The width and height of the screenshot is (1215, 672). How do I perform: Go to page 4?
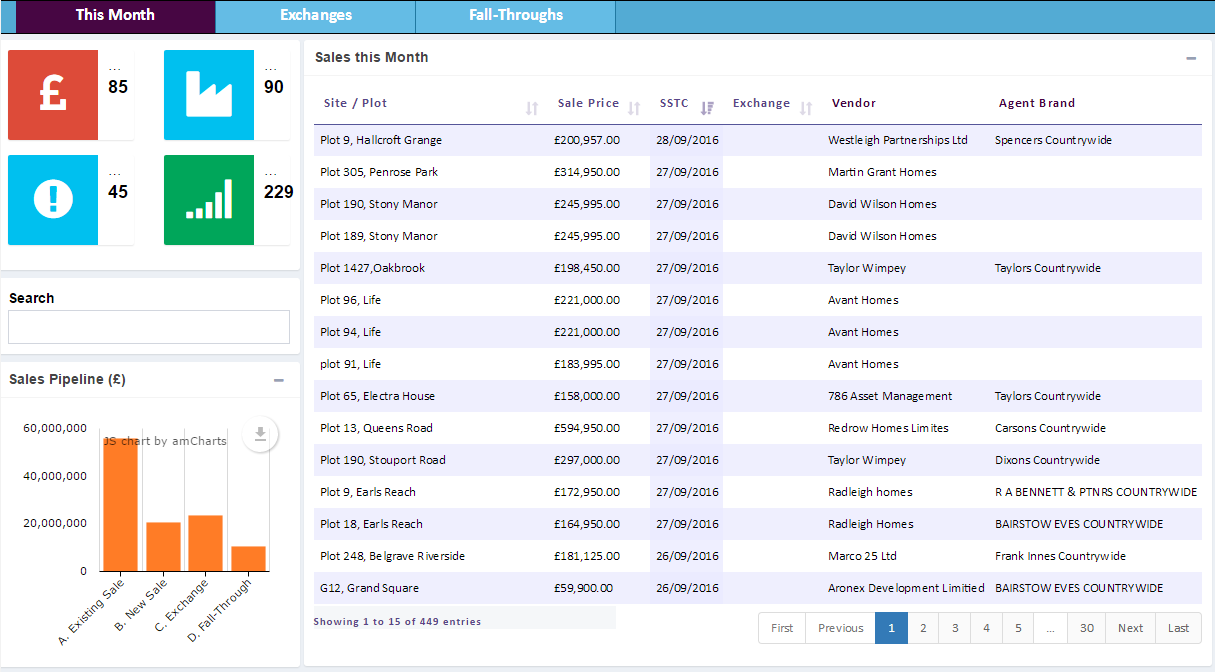tap(986, 628)
